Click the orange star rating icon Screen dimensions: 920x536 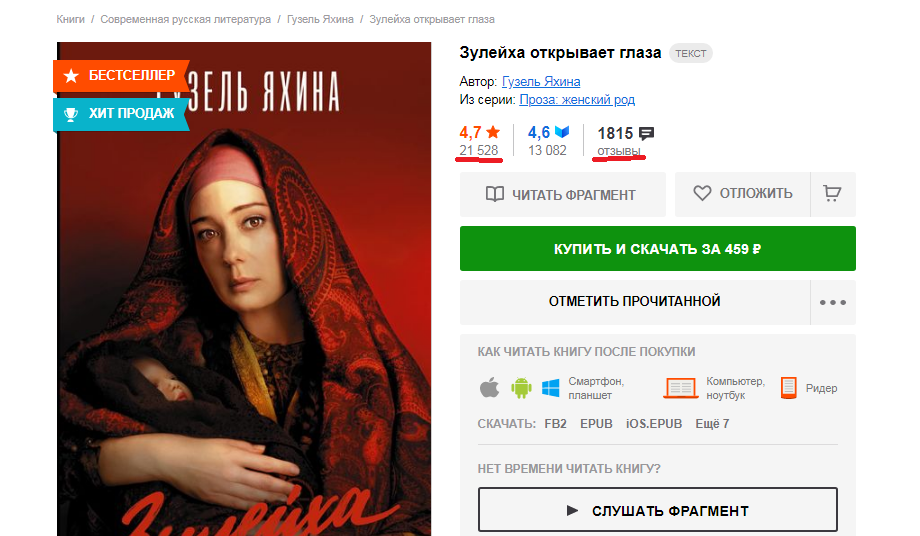tap(493, 132)
